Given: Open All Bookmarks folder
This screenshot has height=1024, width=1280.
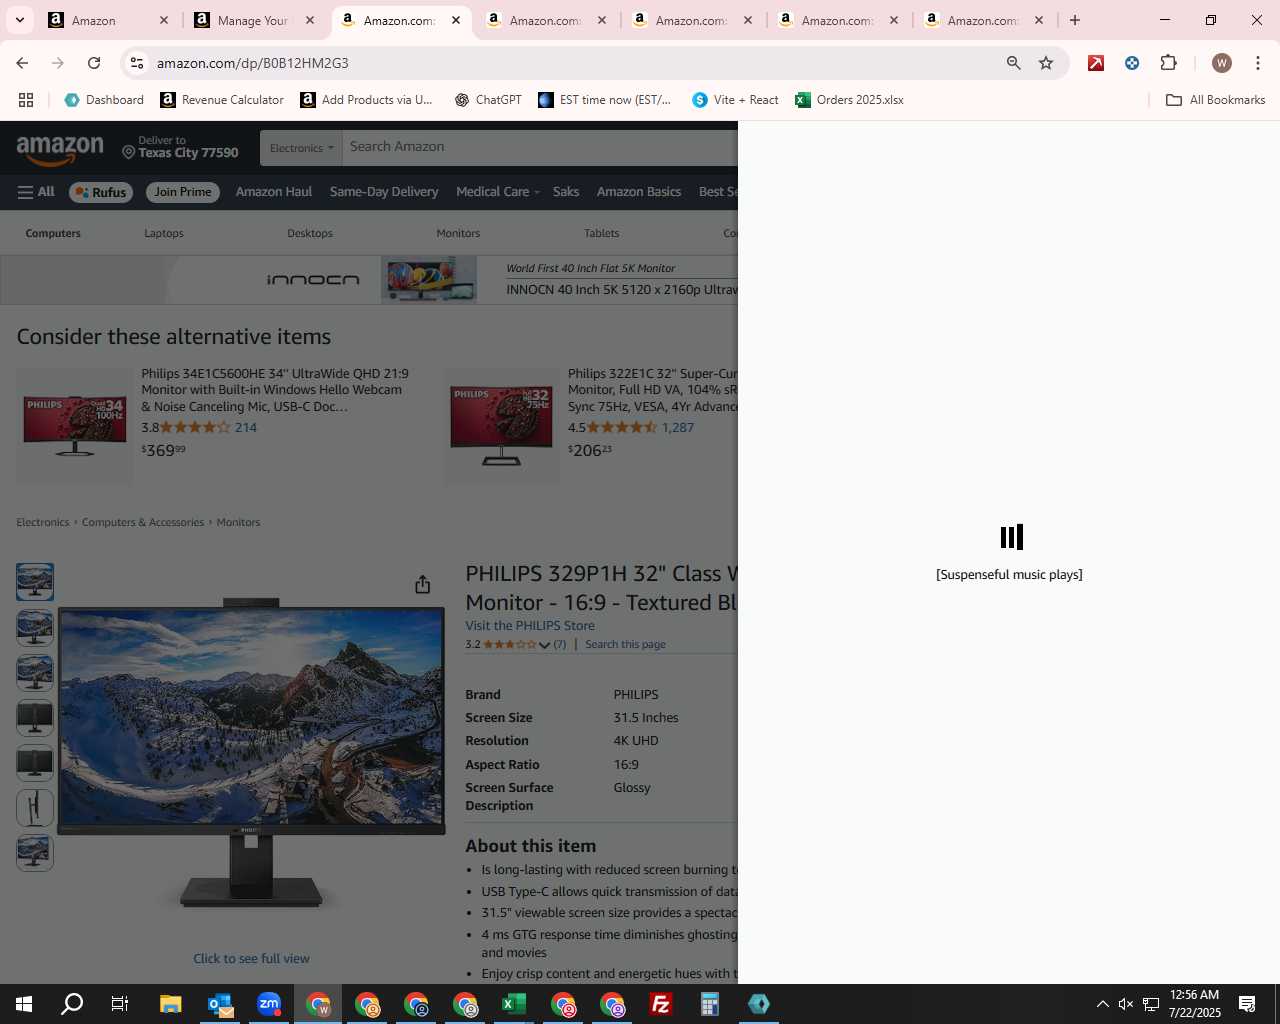Looking at the screenshot, I should [1215, 100].
